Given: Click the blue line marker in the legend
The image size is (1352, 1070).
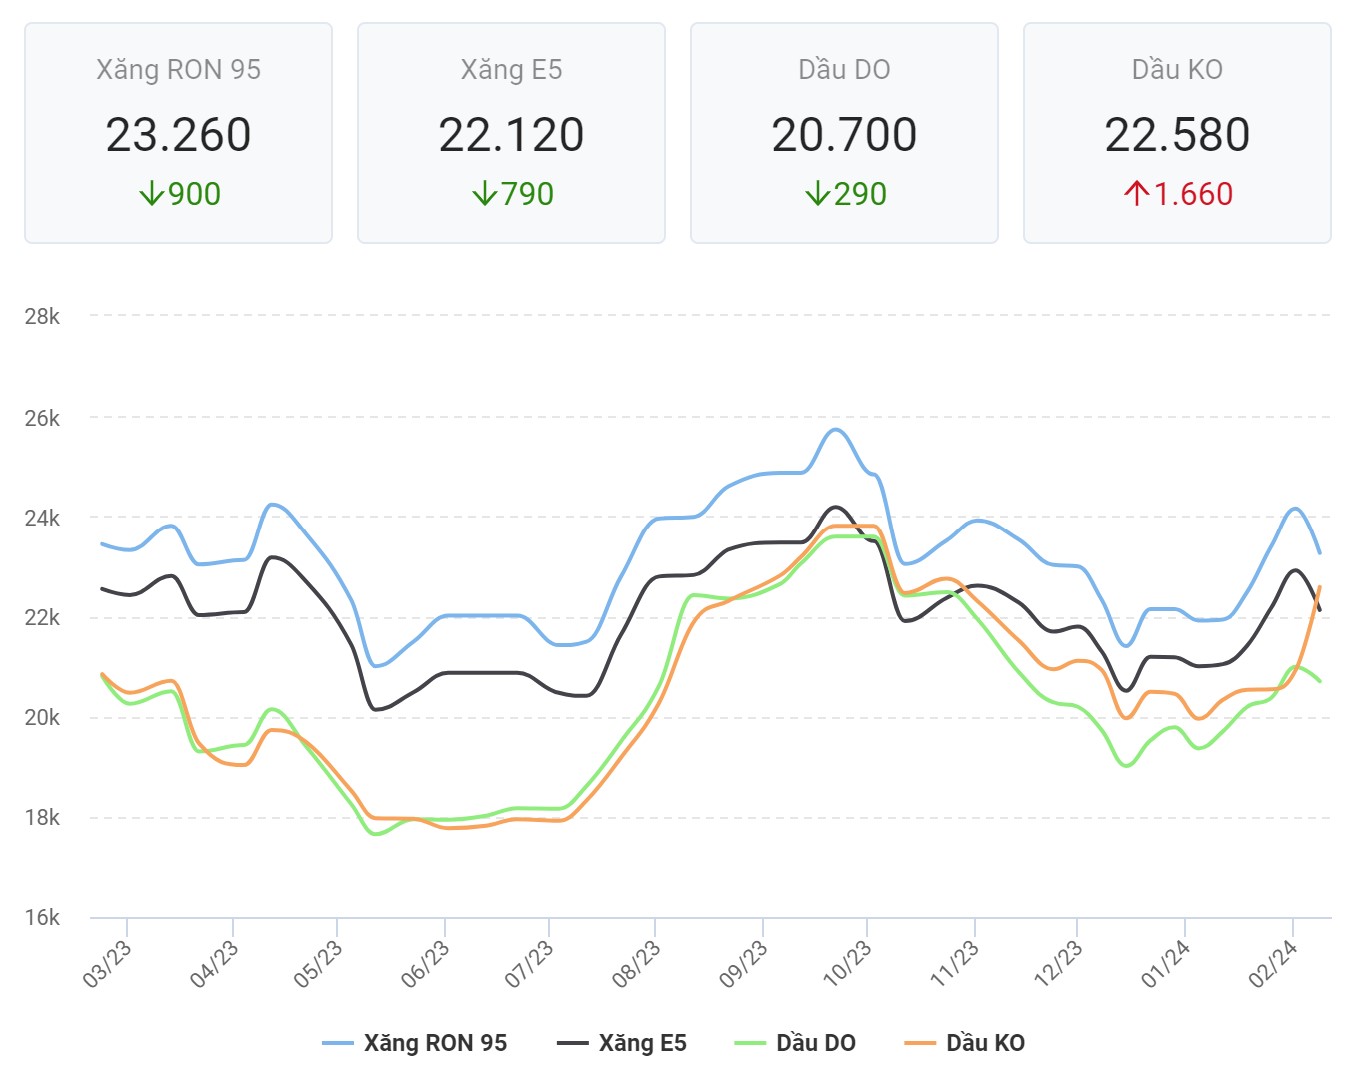Looking at the screenshot, I should 338,1043.
